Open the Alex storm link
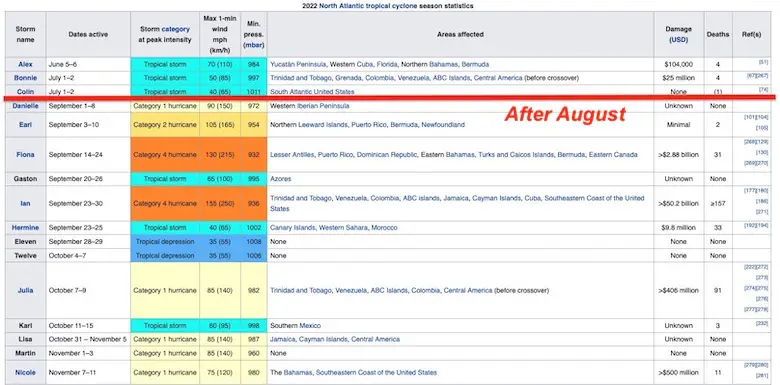This screenshot has width=780, height=385. 25,64
